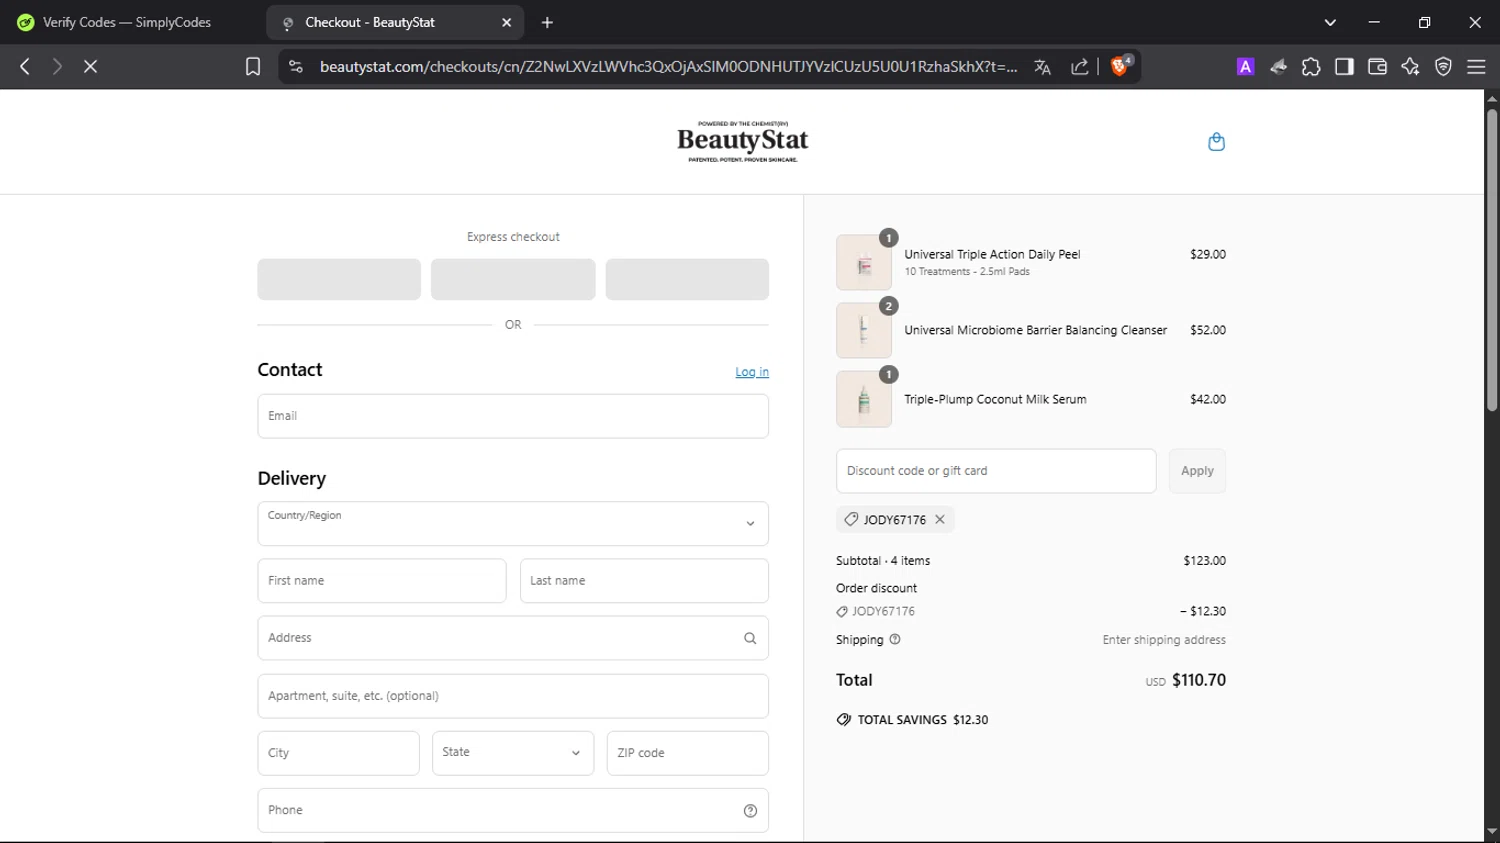Click the forward navigation arrow
Screen dimensions: 1500x843
click(57, 66)
